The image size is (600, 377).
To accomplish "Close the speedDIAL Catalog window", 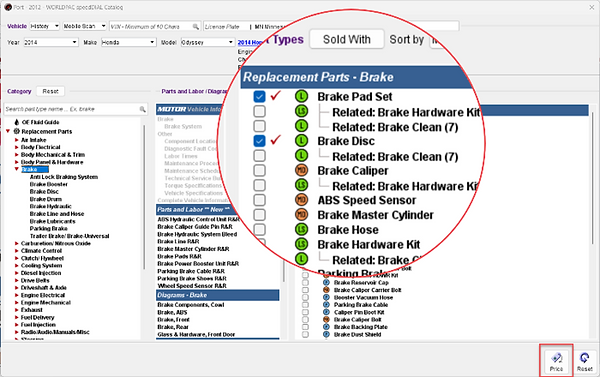I will [591, 7].
